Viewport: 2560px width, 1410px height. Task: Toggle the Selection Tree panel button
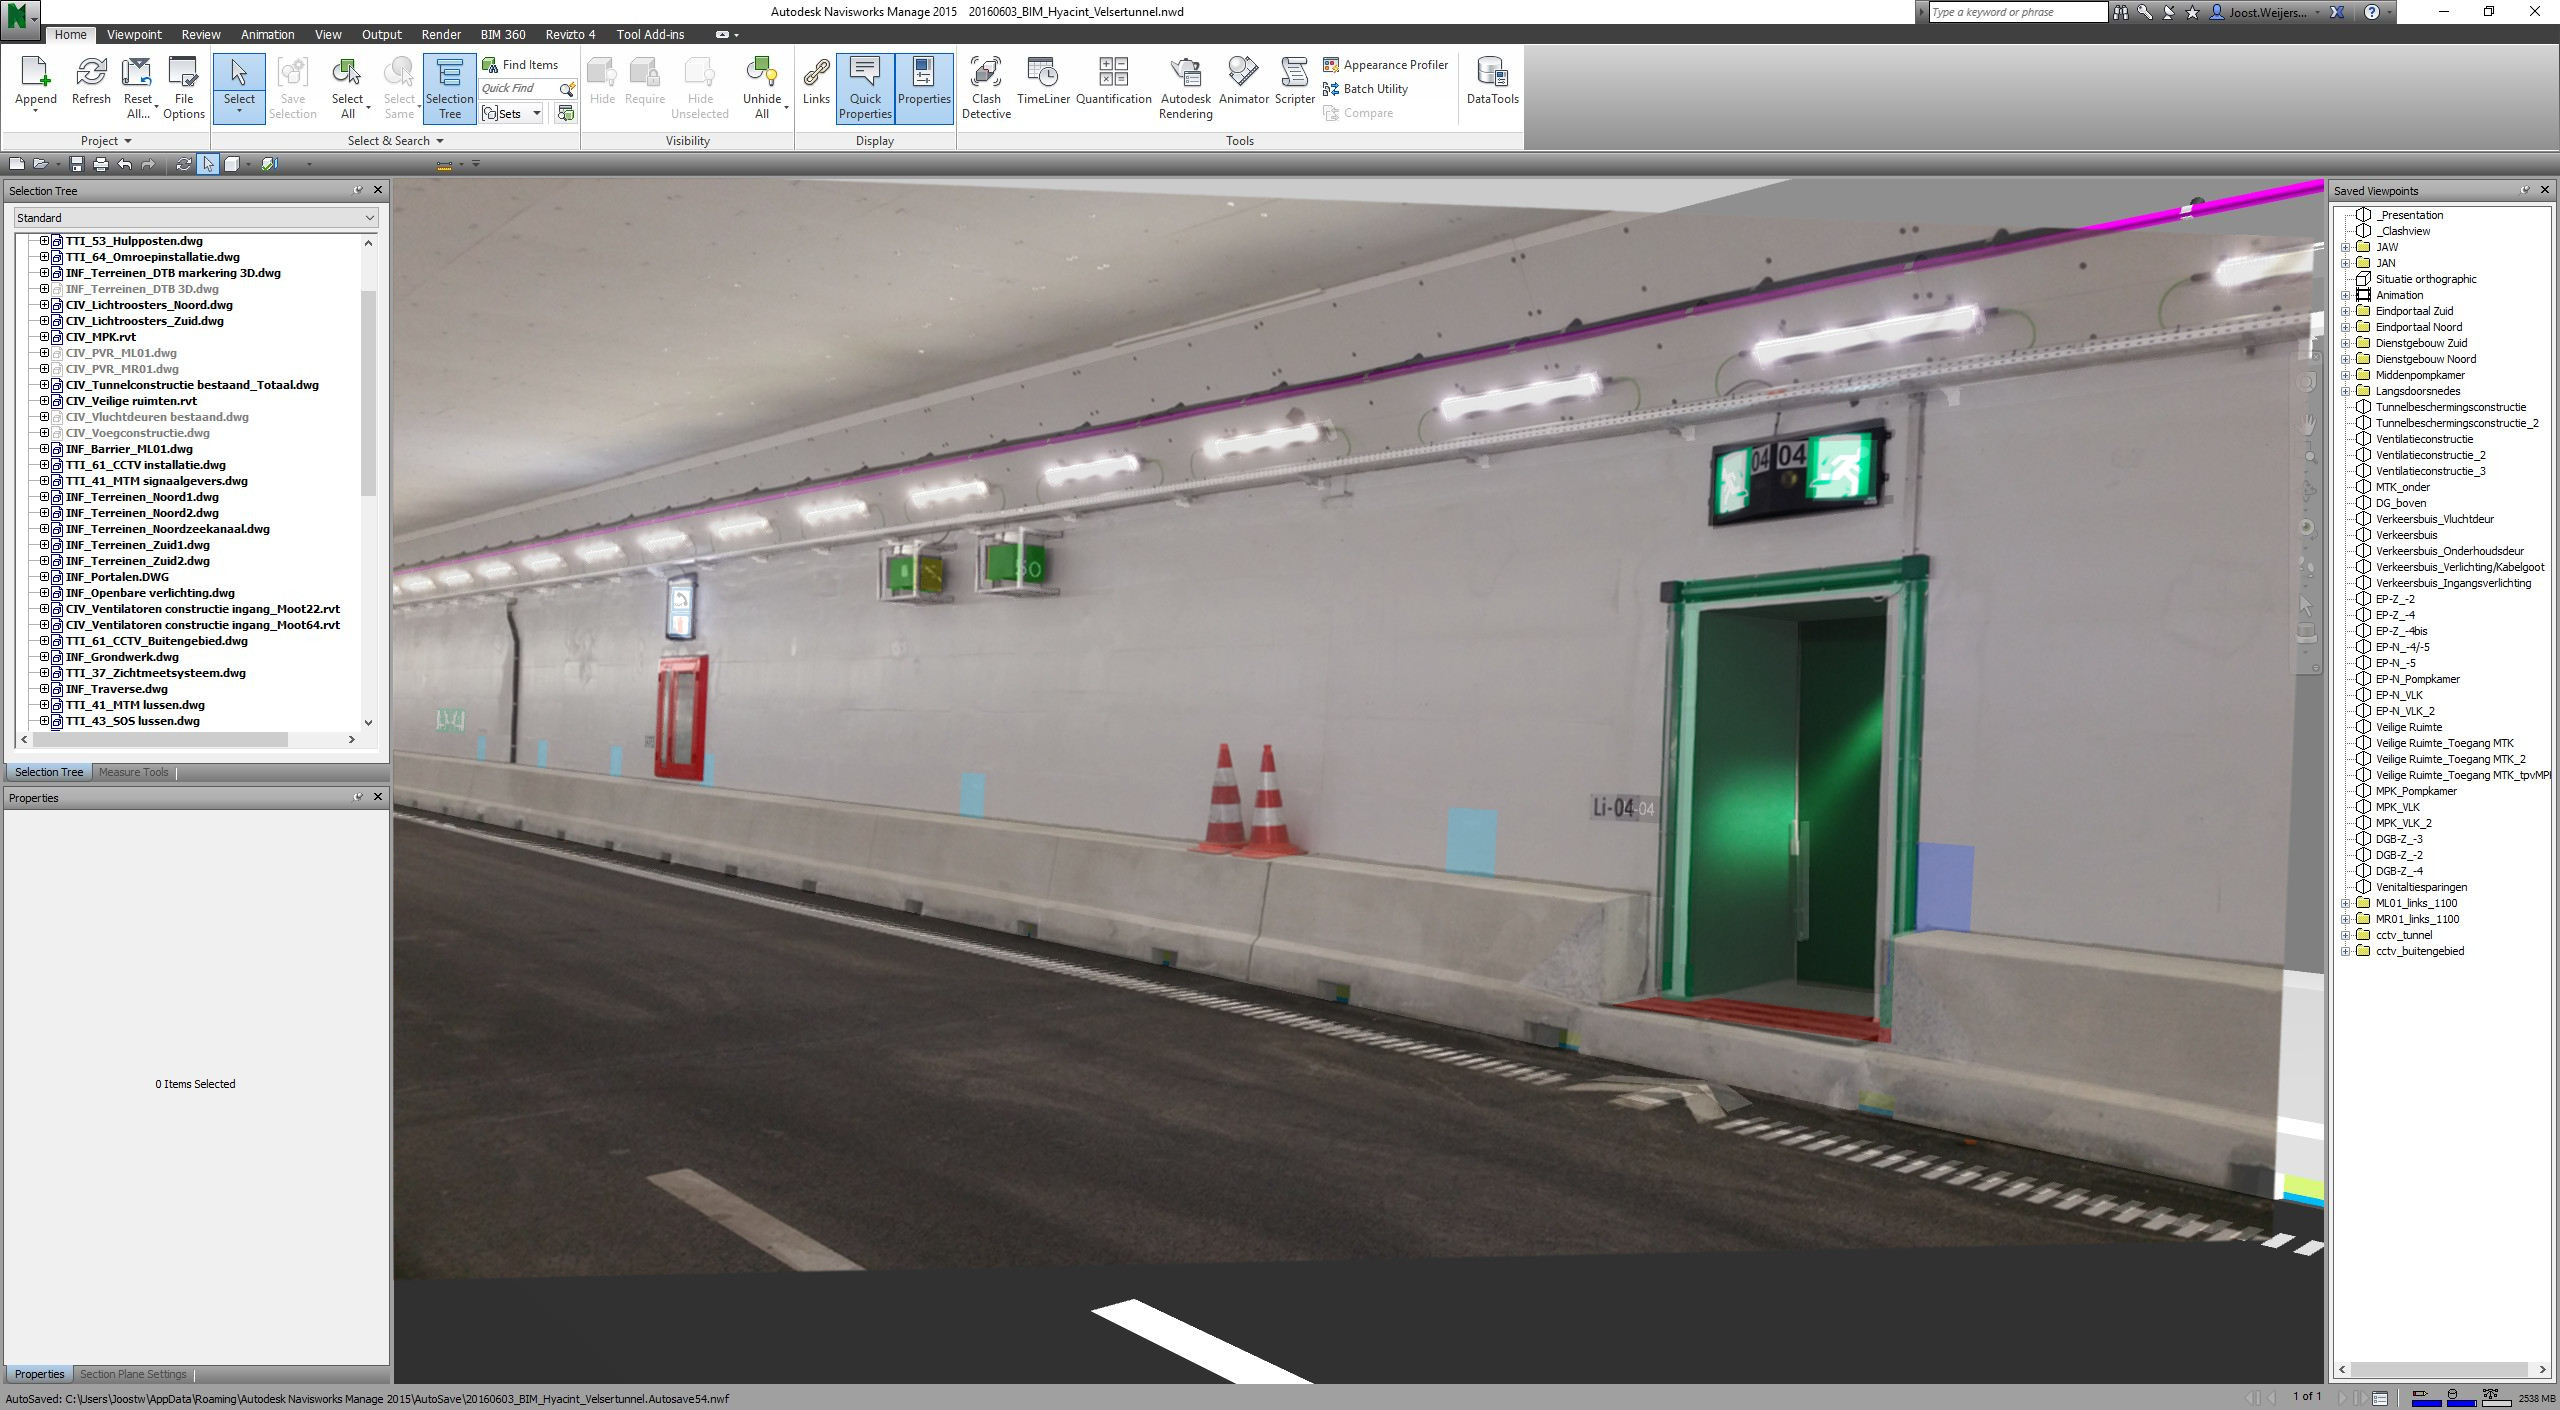click(450, 88)
